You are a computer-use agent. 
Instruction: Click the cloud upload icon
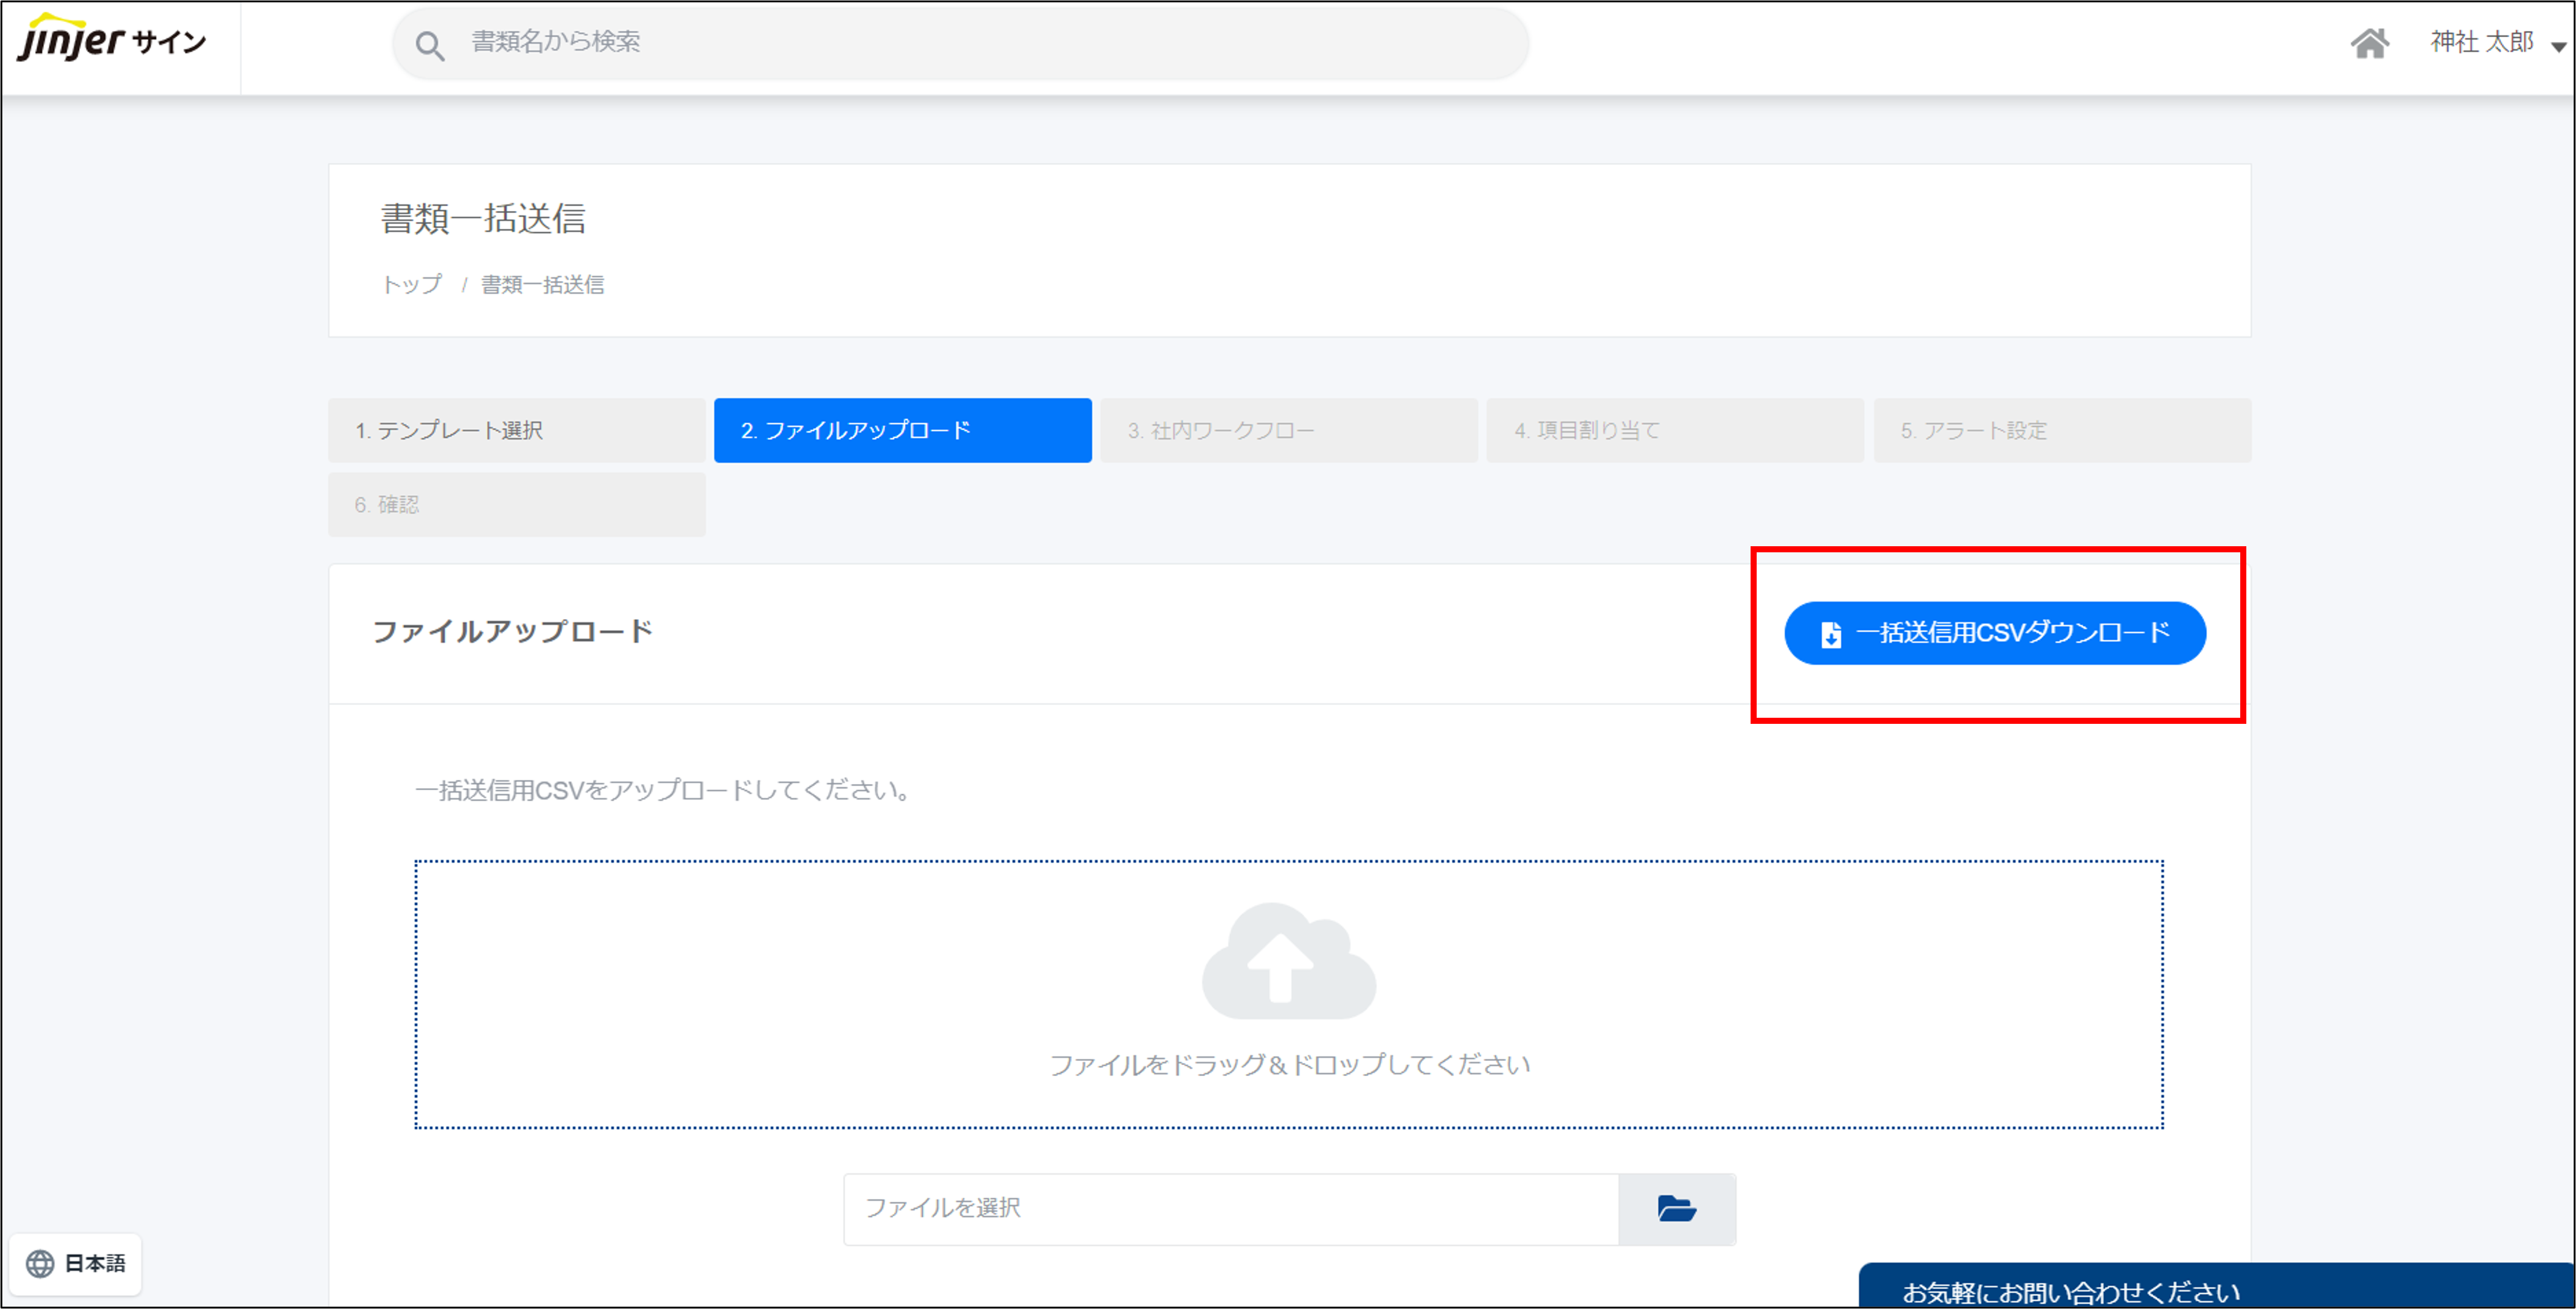click(x=1288, y=961)
